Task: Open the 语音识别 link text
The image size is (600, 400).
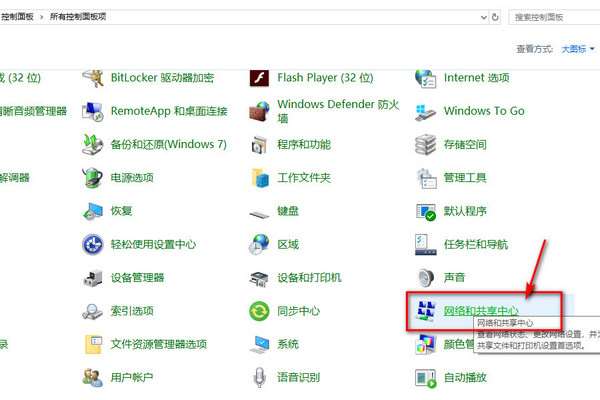Action: pyautogui.click(x=298, y=377)
